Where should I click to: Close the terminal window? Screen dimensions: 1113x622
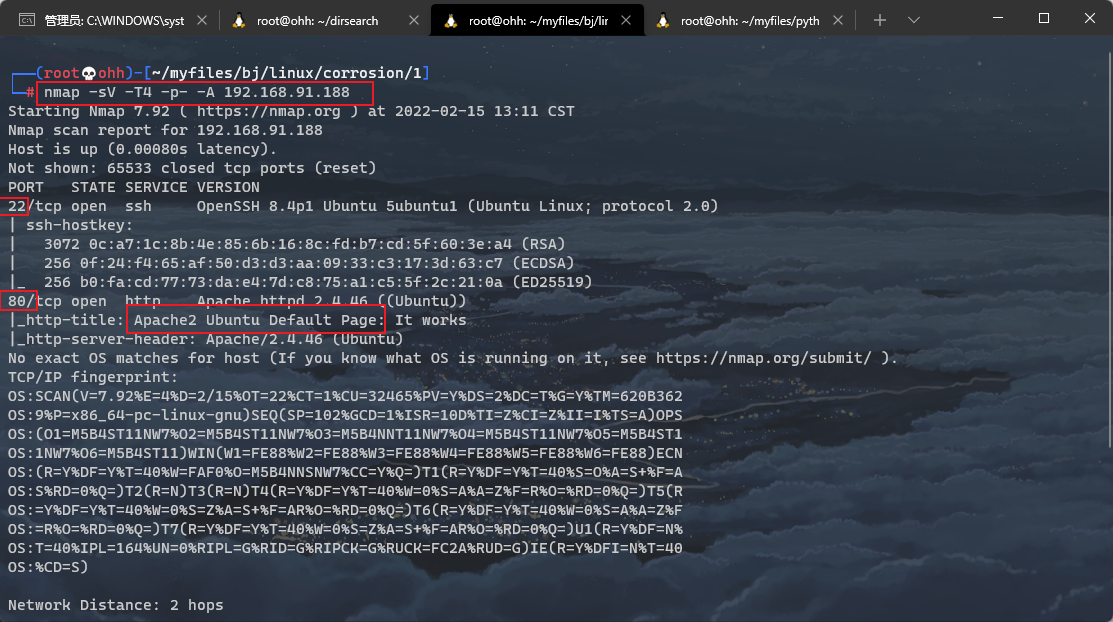pos(1090,18)
